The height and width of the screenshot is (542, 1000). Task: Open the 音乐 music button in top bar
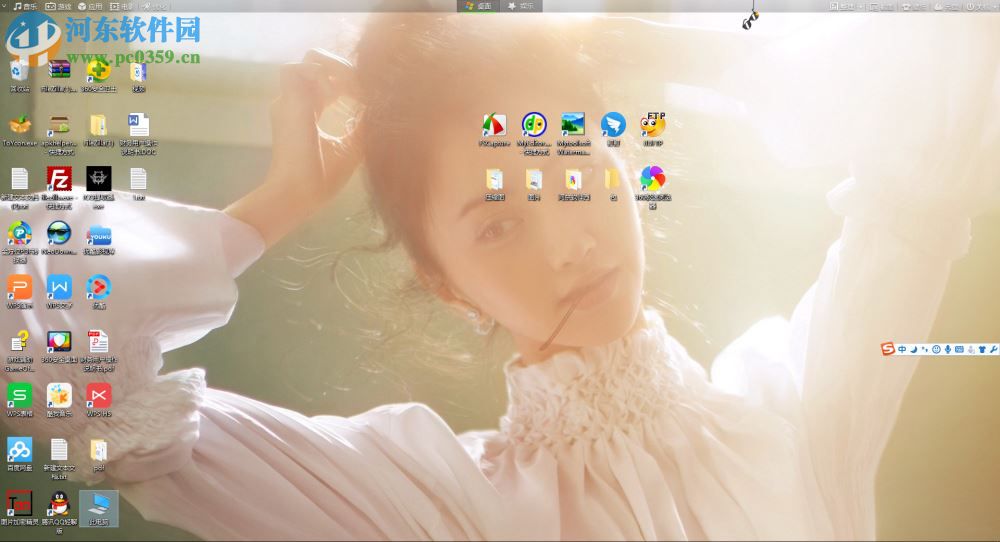(x=25, y=6)
